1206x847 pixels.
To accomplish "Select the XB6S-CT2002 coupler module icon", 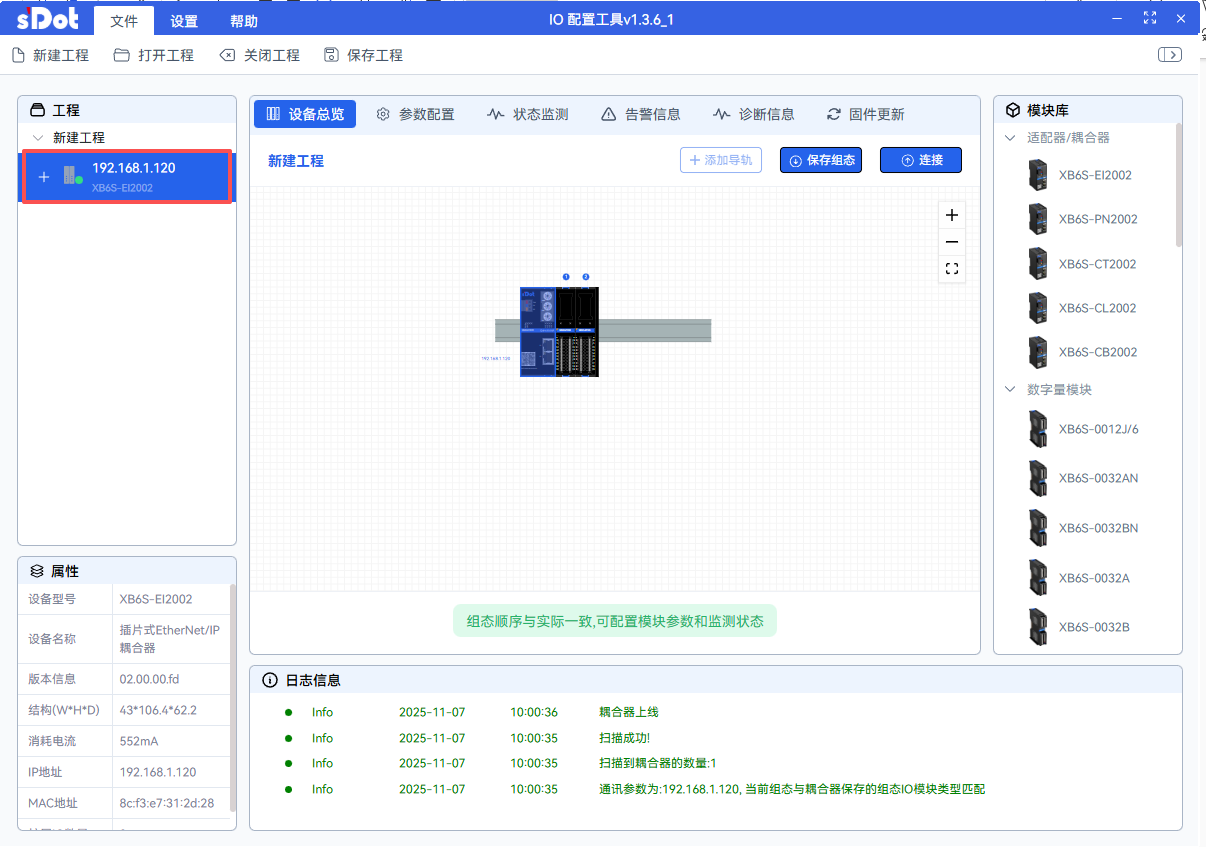I will click(1038, 264).
